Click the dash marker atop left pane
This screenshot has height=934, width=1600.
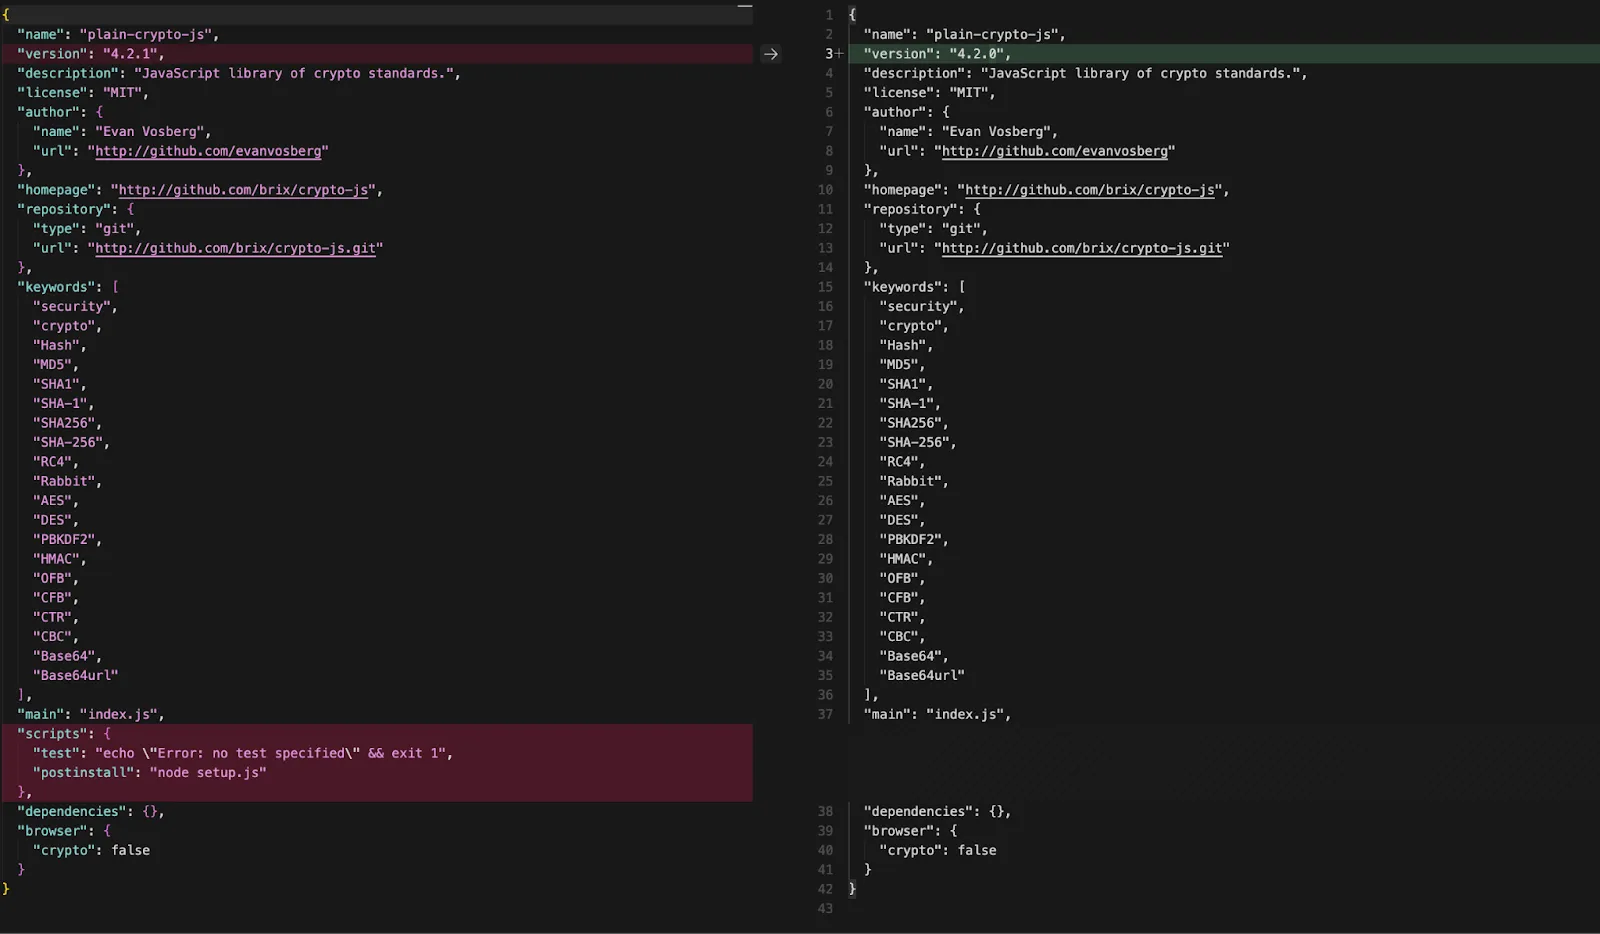coord(744,6)
